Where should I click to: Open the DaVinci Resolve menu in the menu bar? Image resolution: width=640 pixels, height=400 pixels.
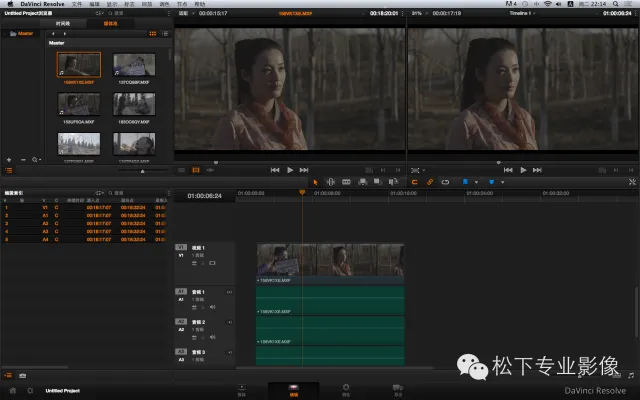click(x=42, y=4)
